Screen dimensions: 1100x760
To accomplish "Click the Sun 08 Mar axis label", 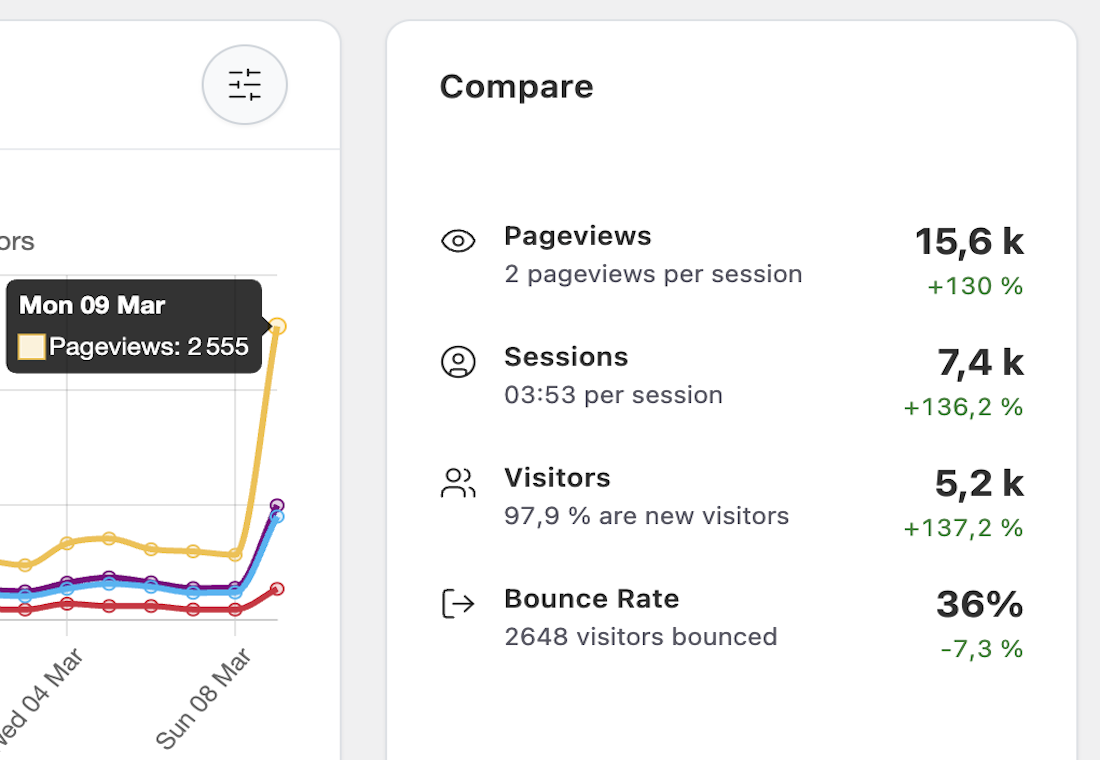I will point(205,698).
